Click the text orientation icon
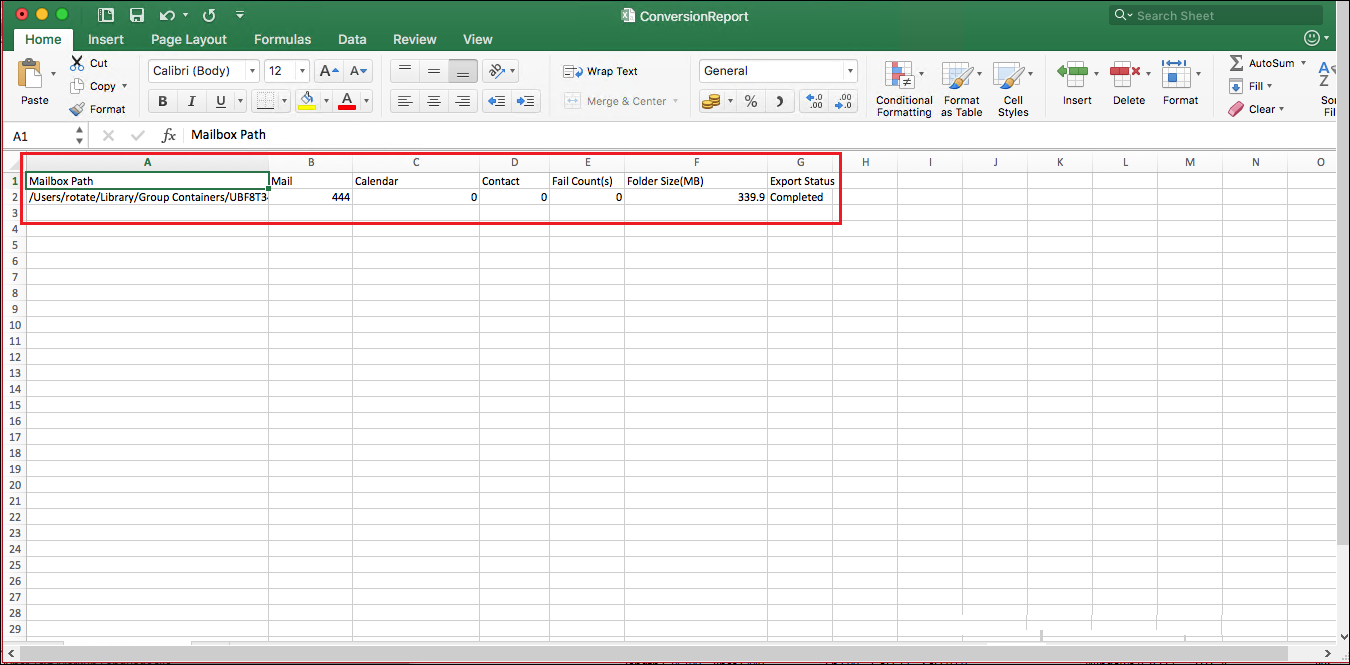This screenshot has height=665, width=1350. click(495, 71)
